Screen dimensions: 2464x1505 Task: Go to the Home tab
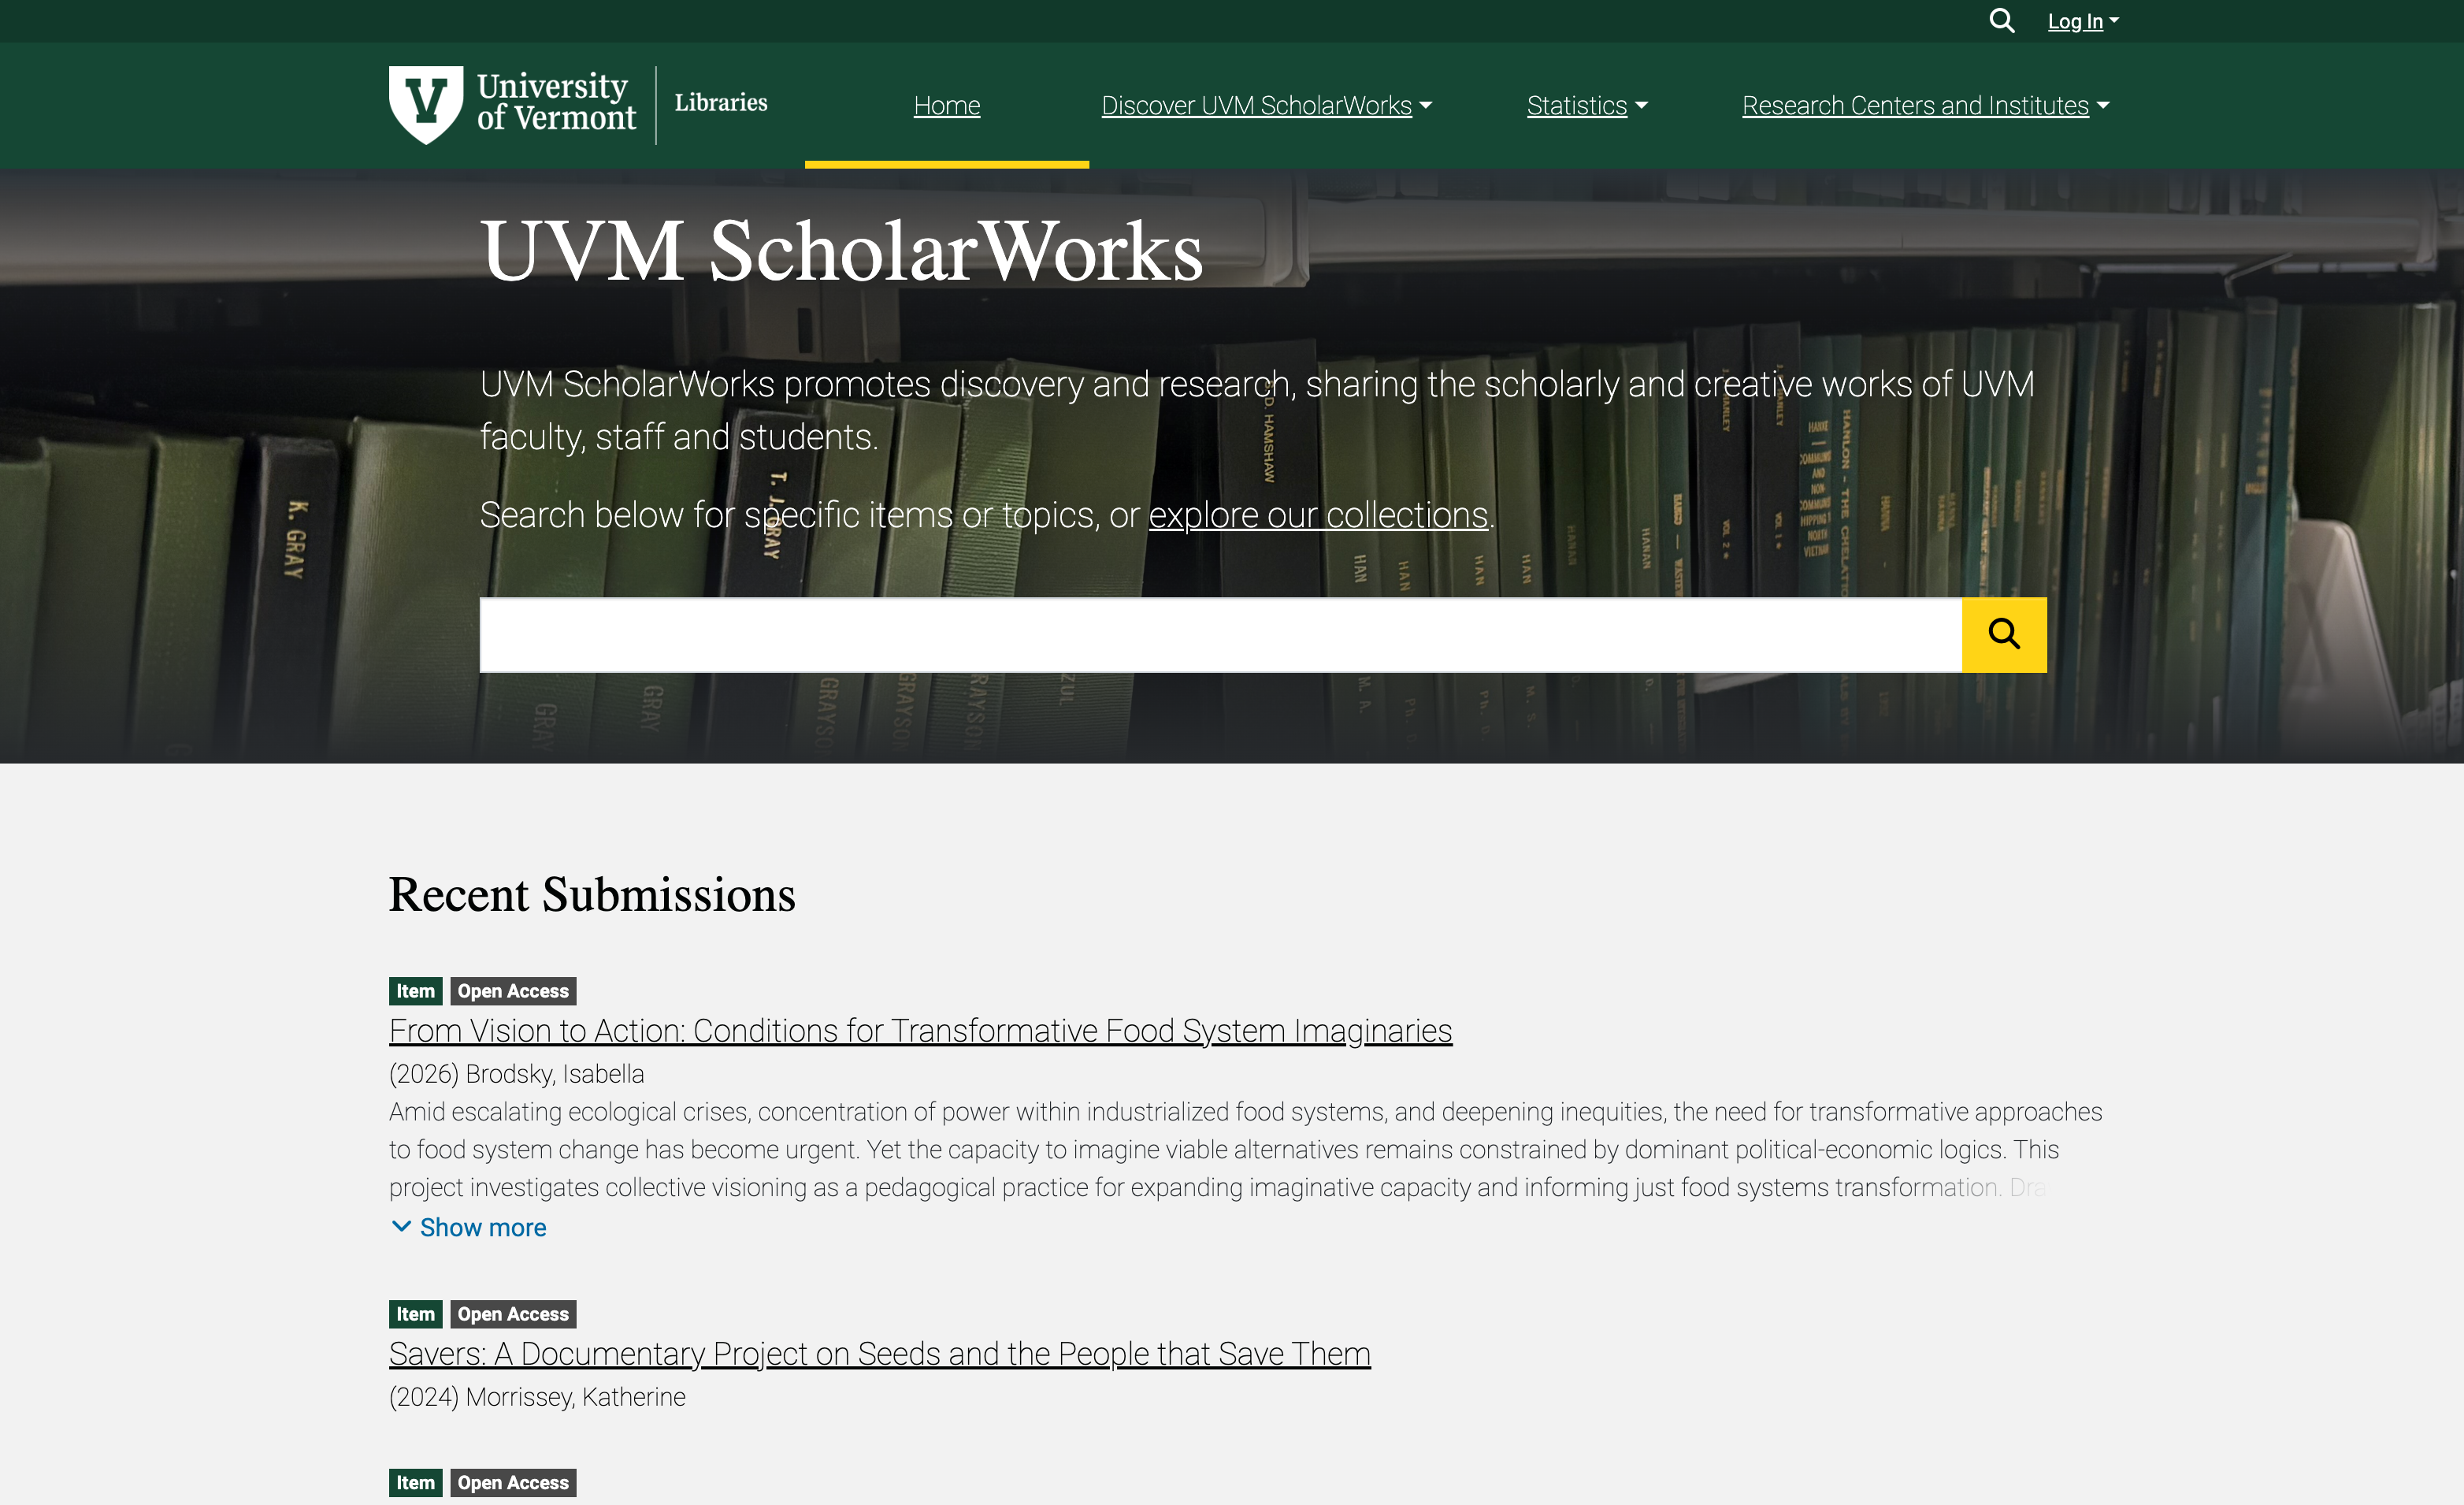point(947,105)
